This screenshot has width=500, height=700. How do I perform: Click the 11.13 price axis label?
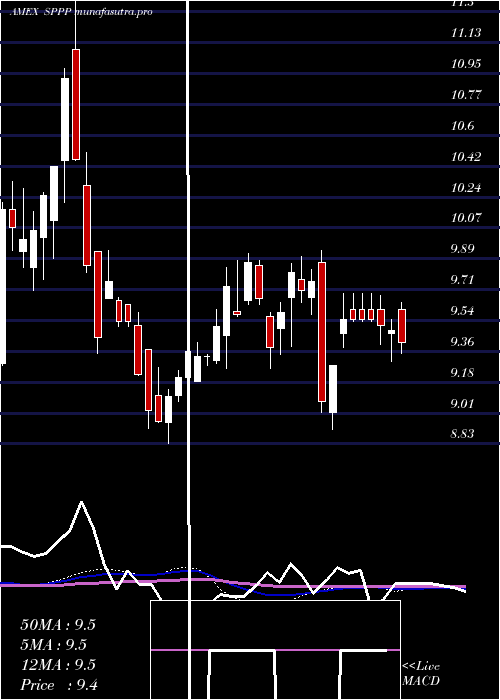click(466, 33)
